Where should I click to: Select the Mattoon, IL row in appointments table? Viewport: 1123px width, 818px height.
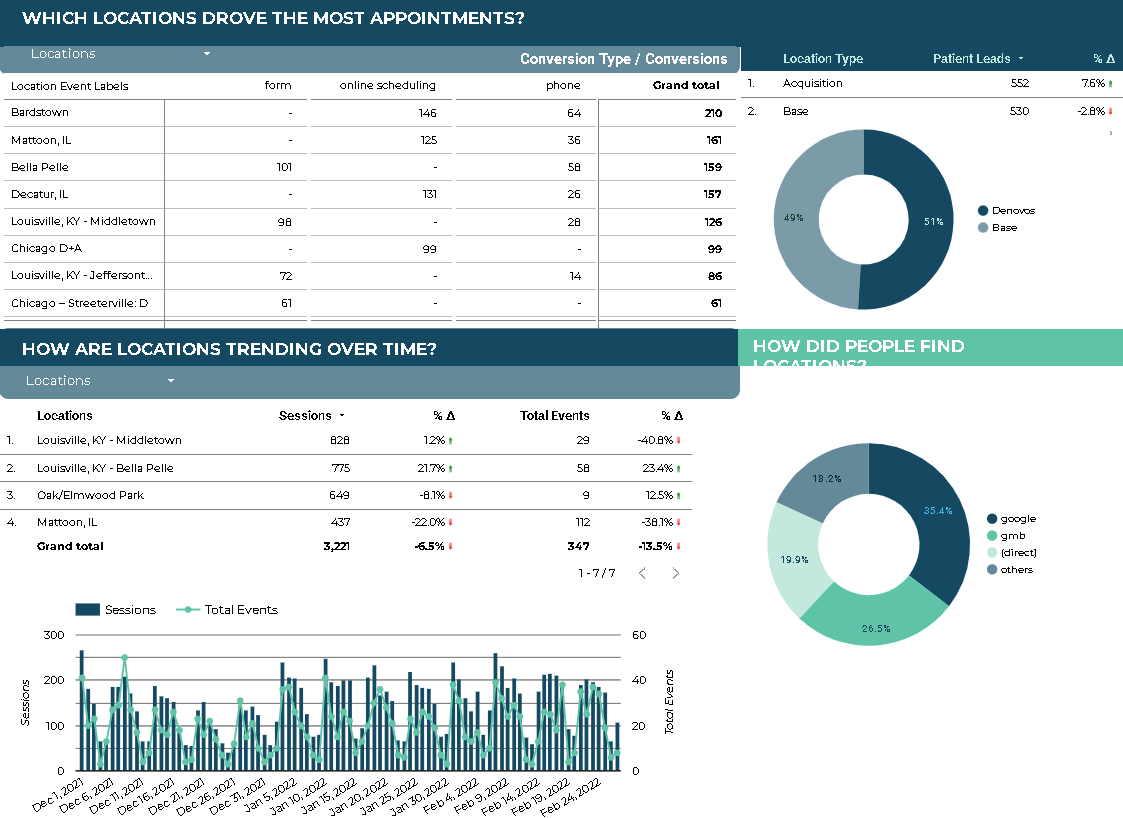370,140
